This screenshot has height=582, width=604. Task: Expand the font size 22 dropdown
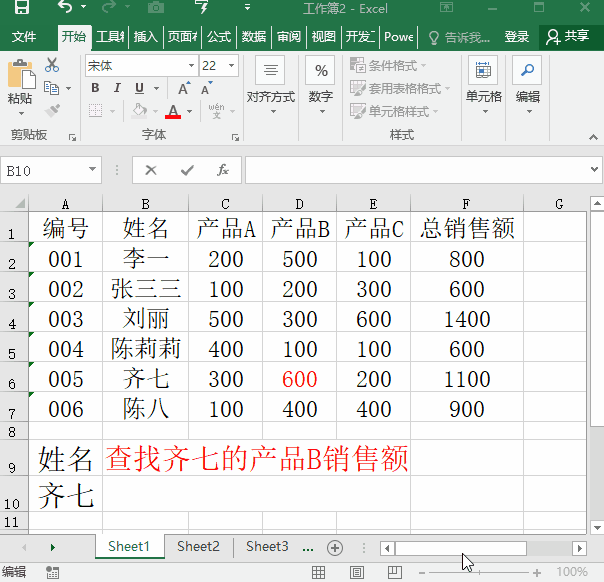pos(231,65)
